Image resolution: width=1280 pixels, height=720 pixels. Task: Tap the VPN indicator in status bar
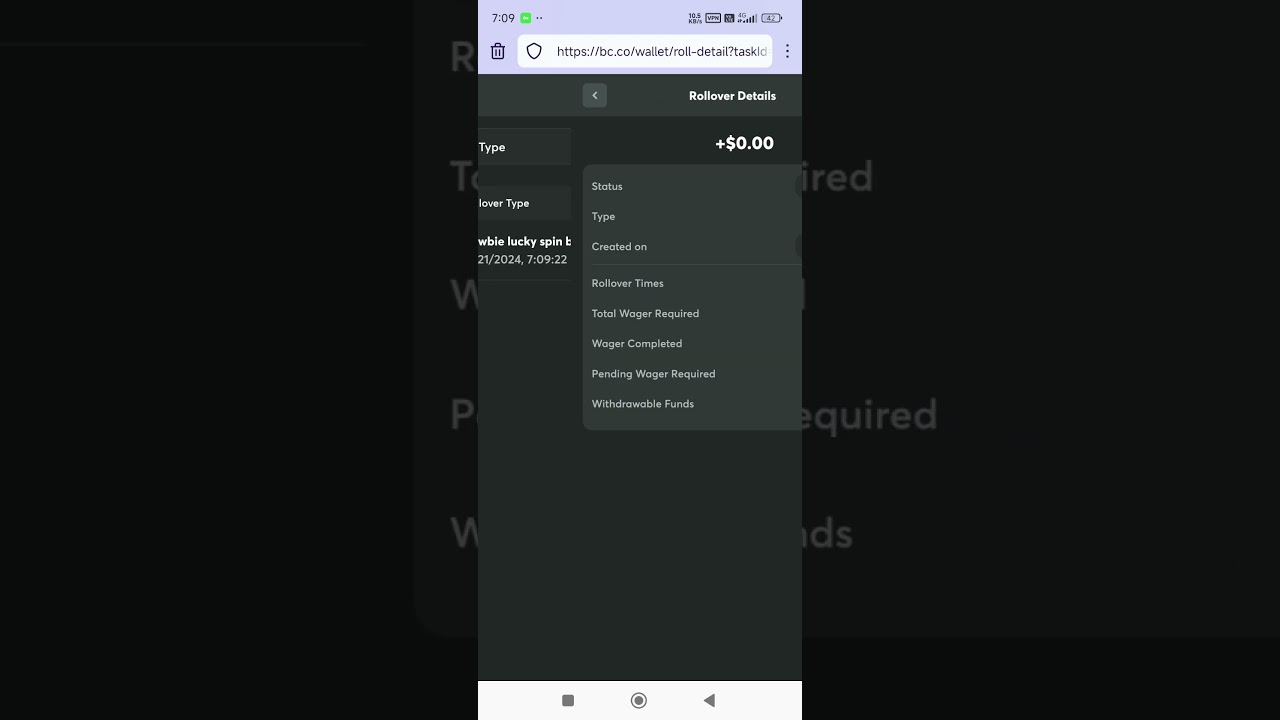713,18
